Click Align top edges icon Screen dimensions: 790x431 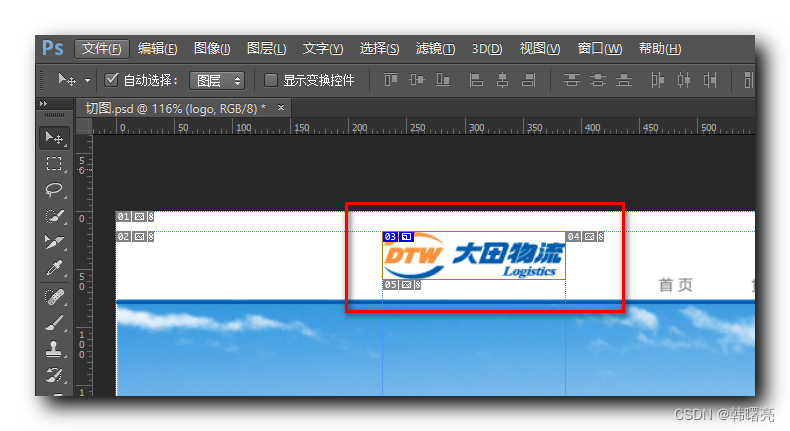(391, 80)
